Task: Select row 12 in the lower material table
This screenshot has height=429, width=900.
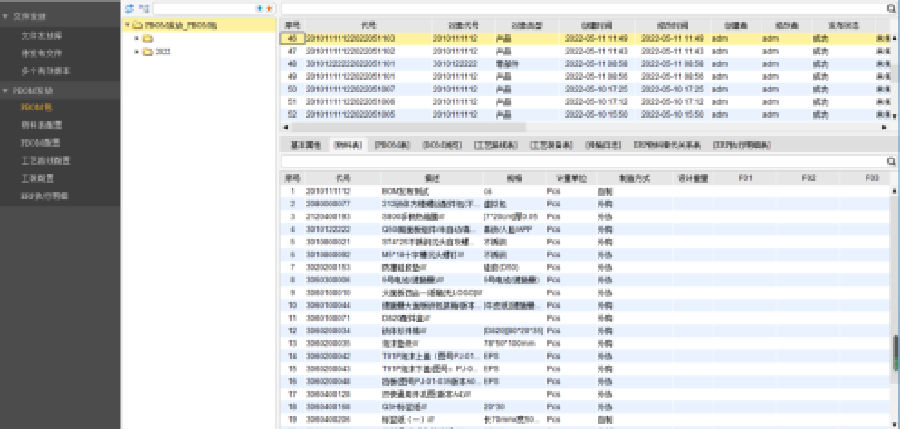Action: [585, 330]
